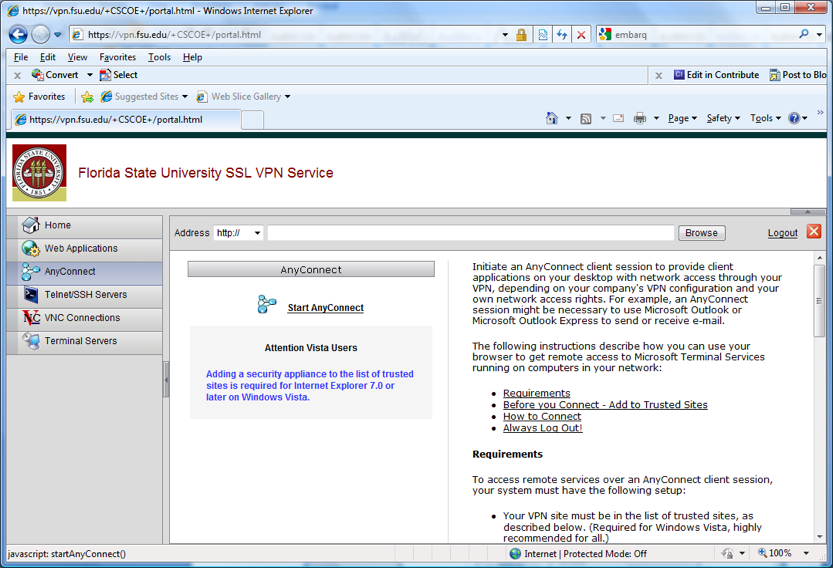Click the RSS feeds icon
The image size is (833, 568).
(x=586, y=118)
